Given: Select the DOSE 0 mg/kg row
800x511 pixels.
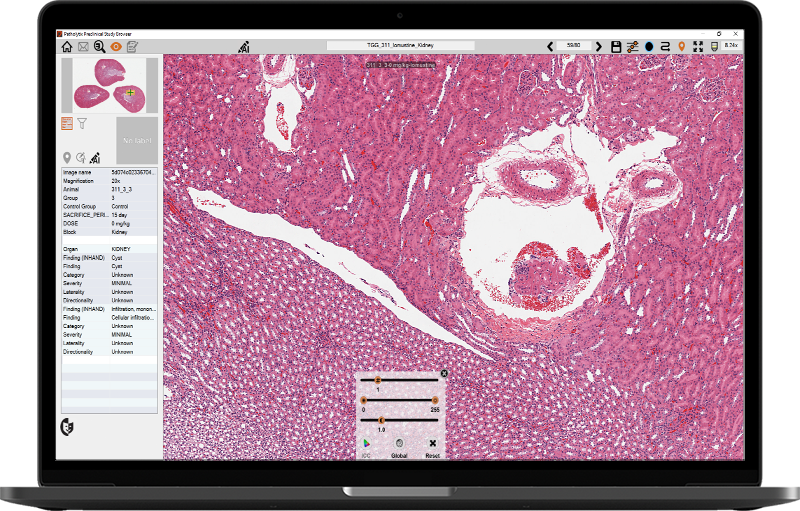Looking at the screenshot, I should click(x=110, y=223).
